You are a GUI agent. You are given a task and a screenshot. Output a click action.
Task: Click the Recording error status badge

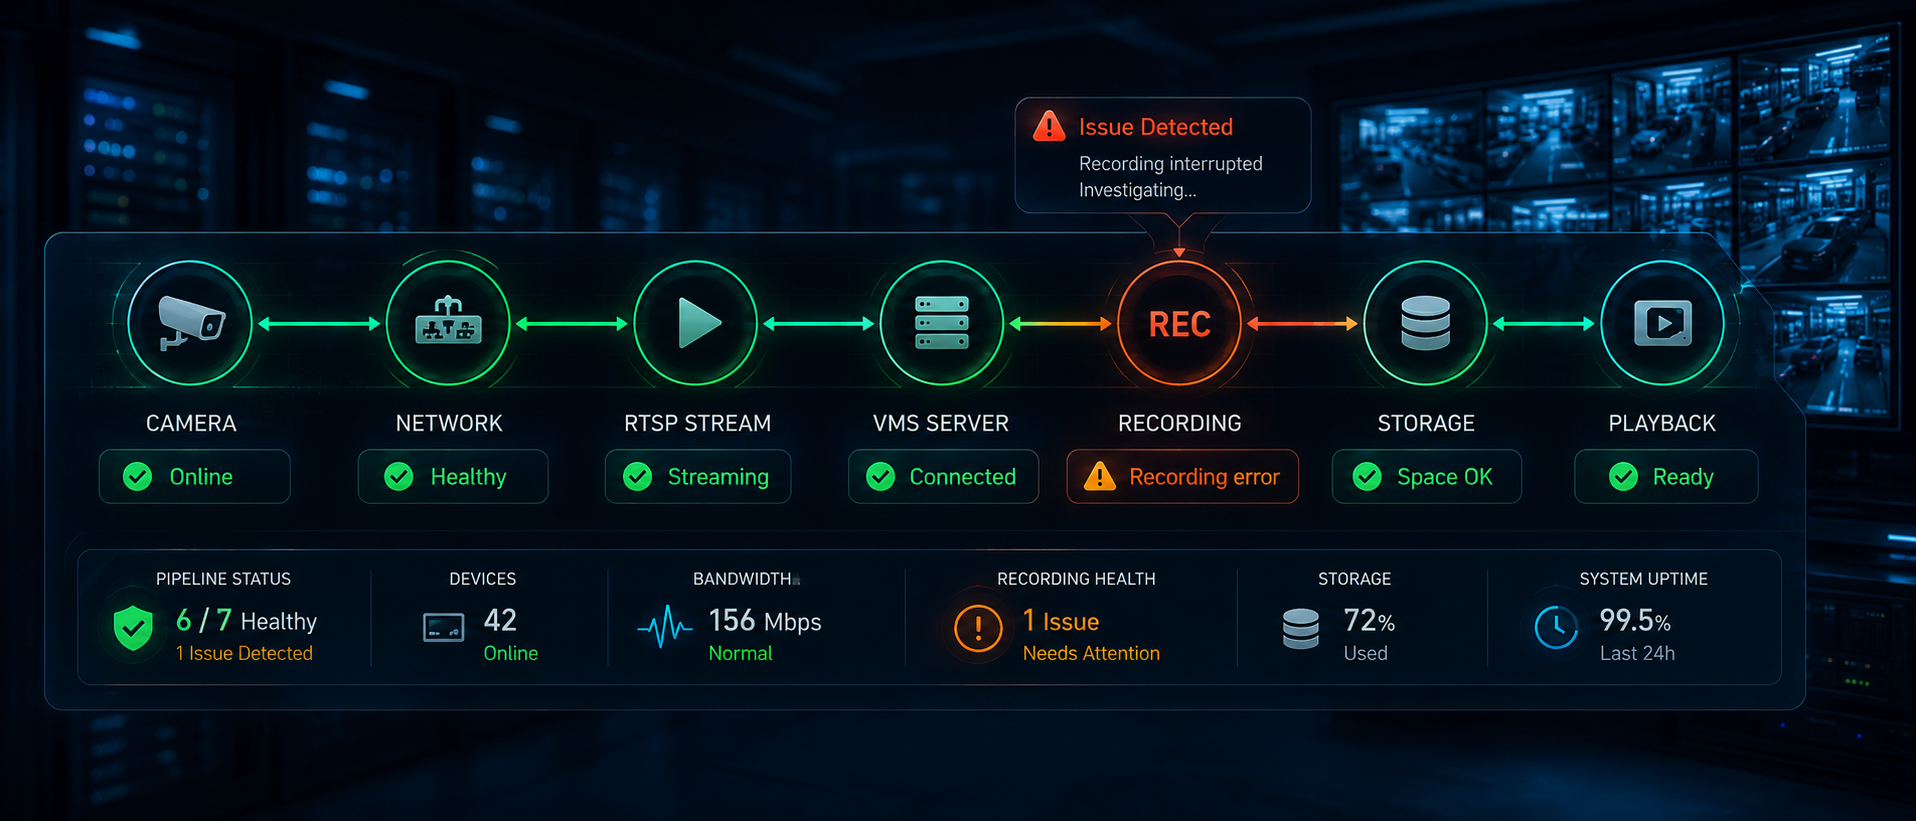(x=1183, y=477)
